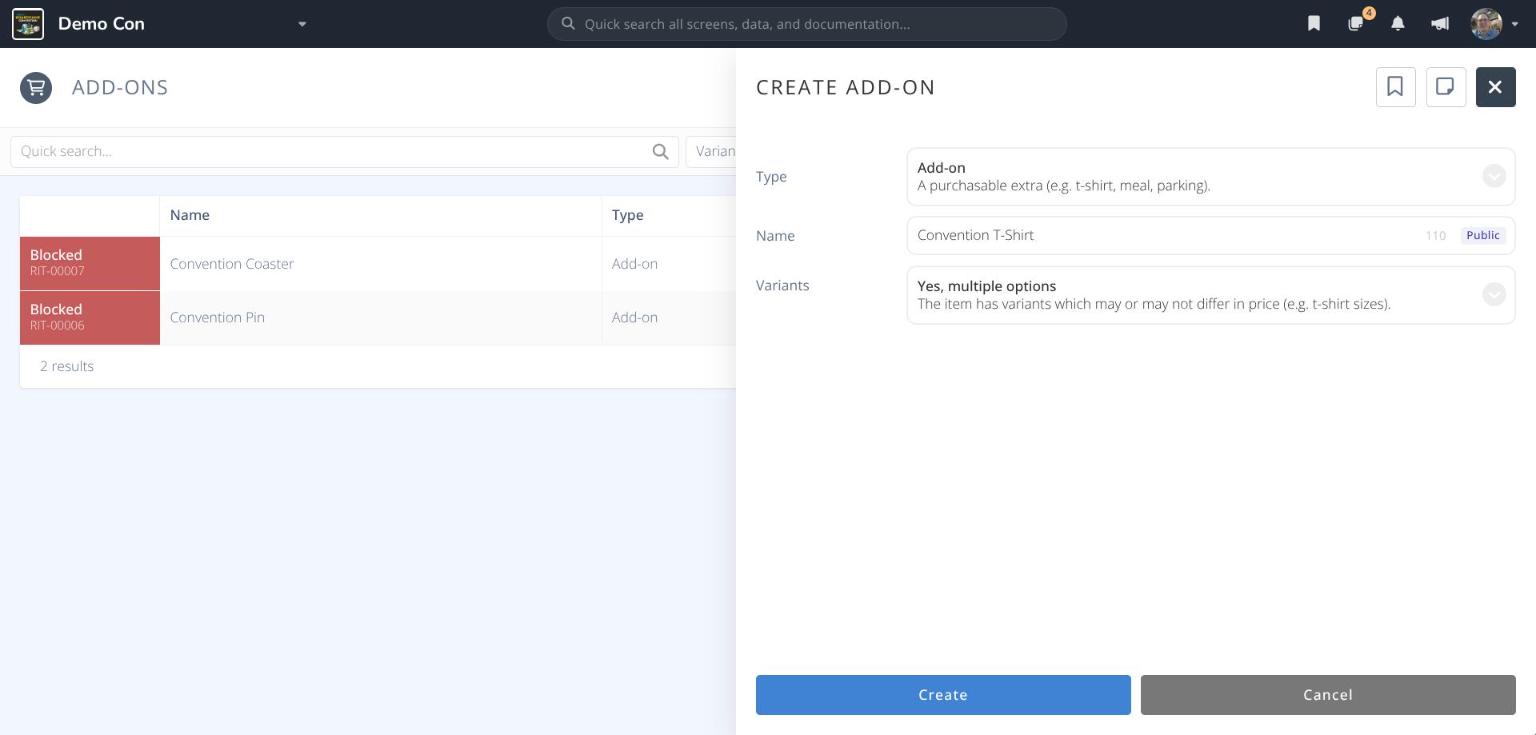This screenshot has height=735, width=1536.
Task: Focus the global quick search bar
Action: pos(807,24)
